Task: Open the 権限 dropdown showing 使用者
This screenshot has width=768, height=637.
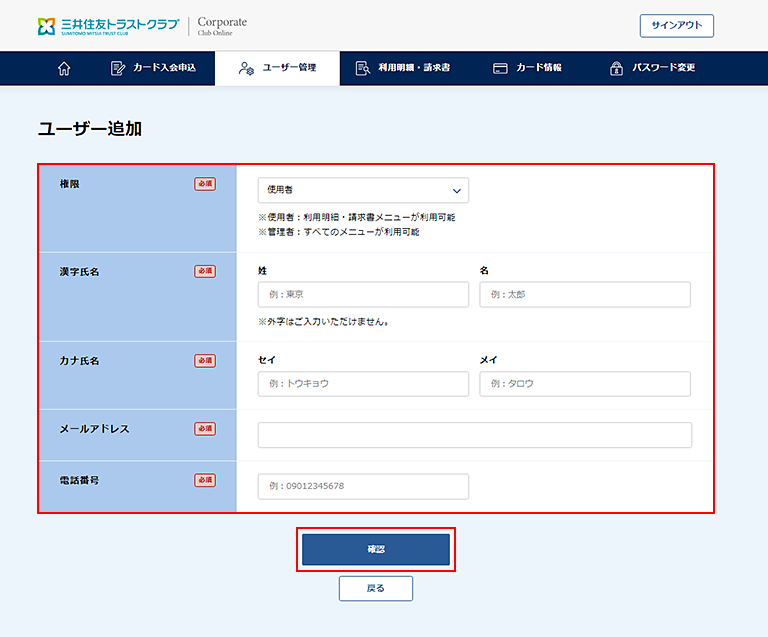Action: point(363,190)
